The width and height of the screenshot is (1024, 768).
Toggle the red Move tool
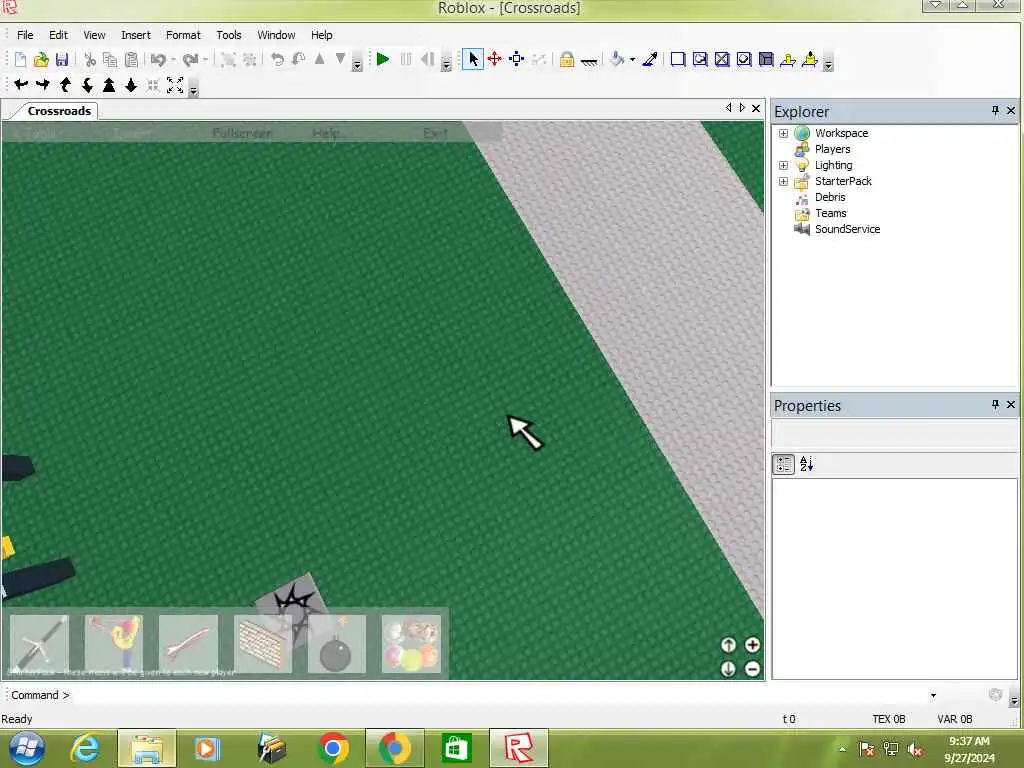pos(494,59)
